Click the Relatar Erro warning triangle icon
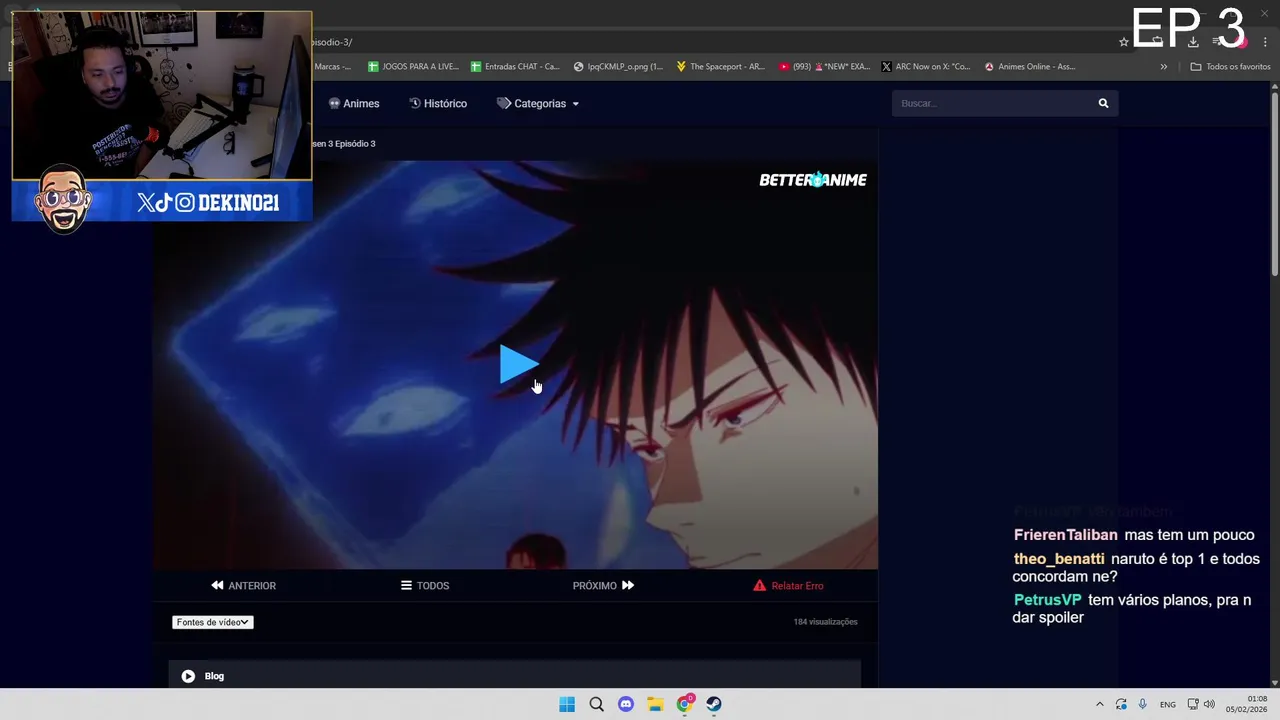The width and height of the screenshot is (1280, 720). point(759,586)
